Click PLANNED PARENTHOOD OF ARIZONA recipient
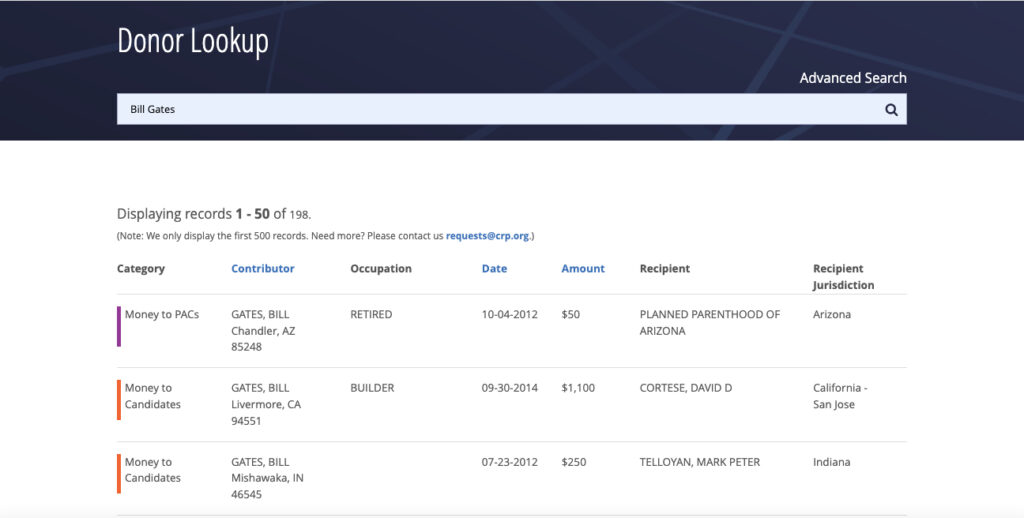1024x518 pixels. pos(710,323)
